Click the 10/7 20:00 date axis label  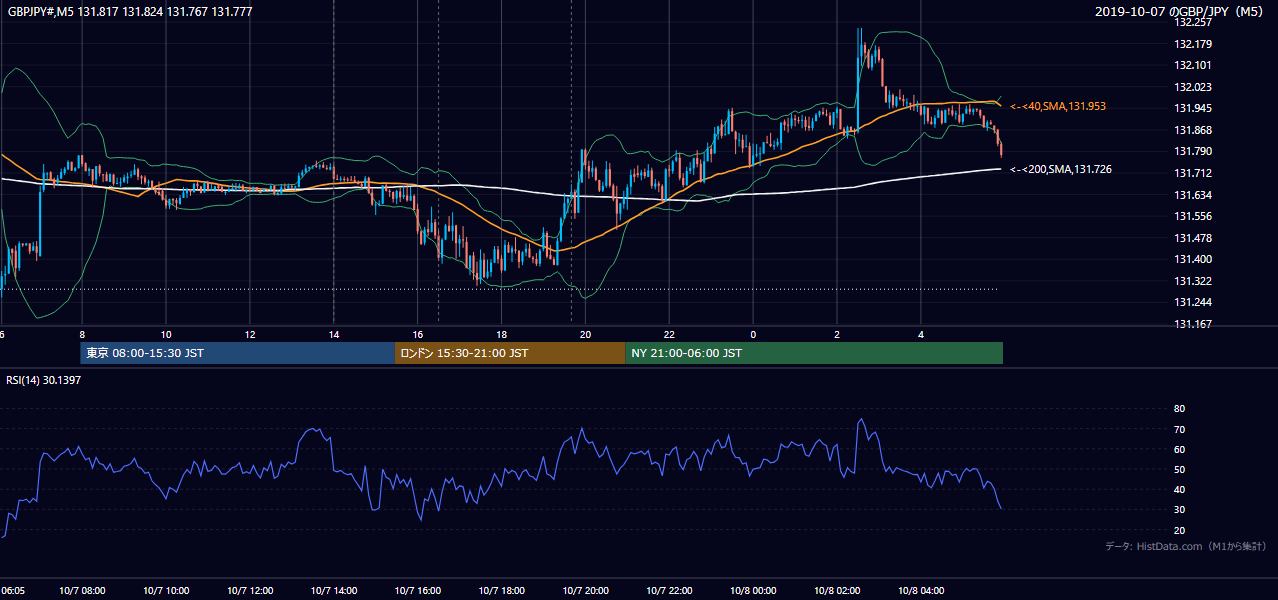585,591
